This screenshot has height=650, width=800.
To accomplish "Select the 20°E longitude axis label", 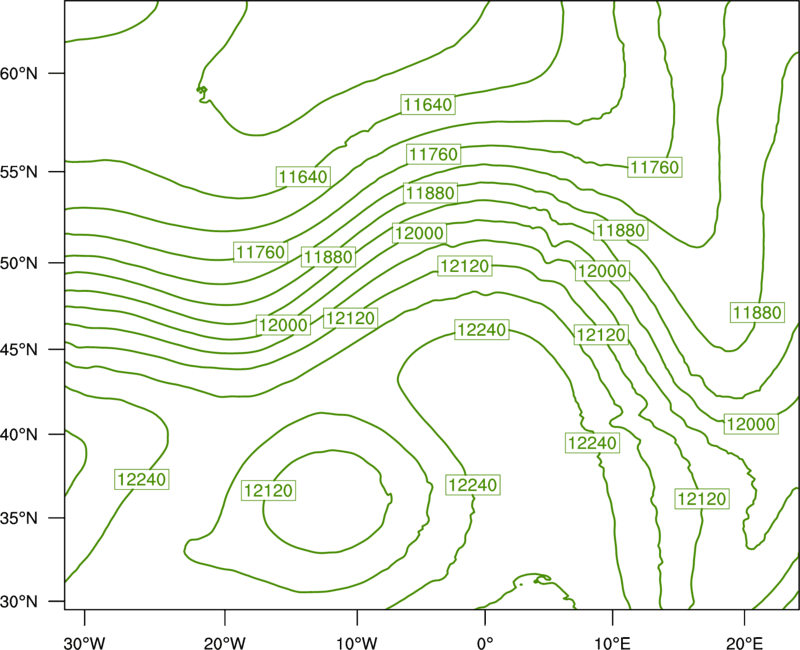I will tap(745, 643).
